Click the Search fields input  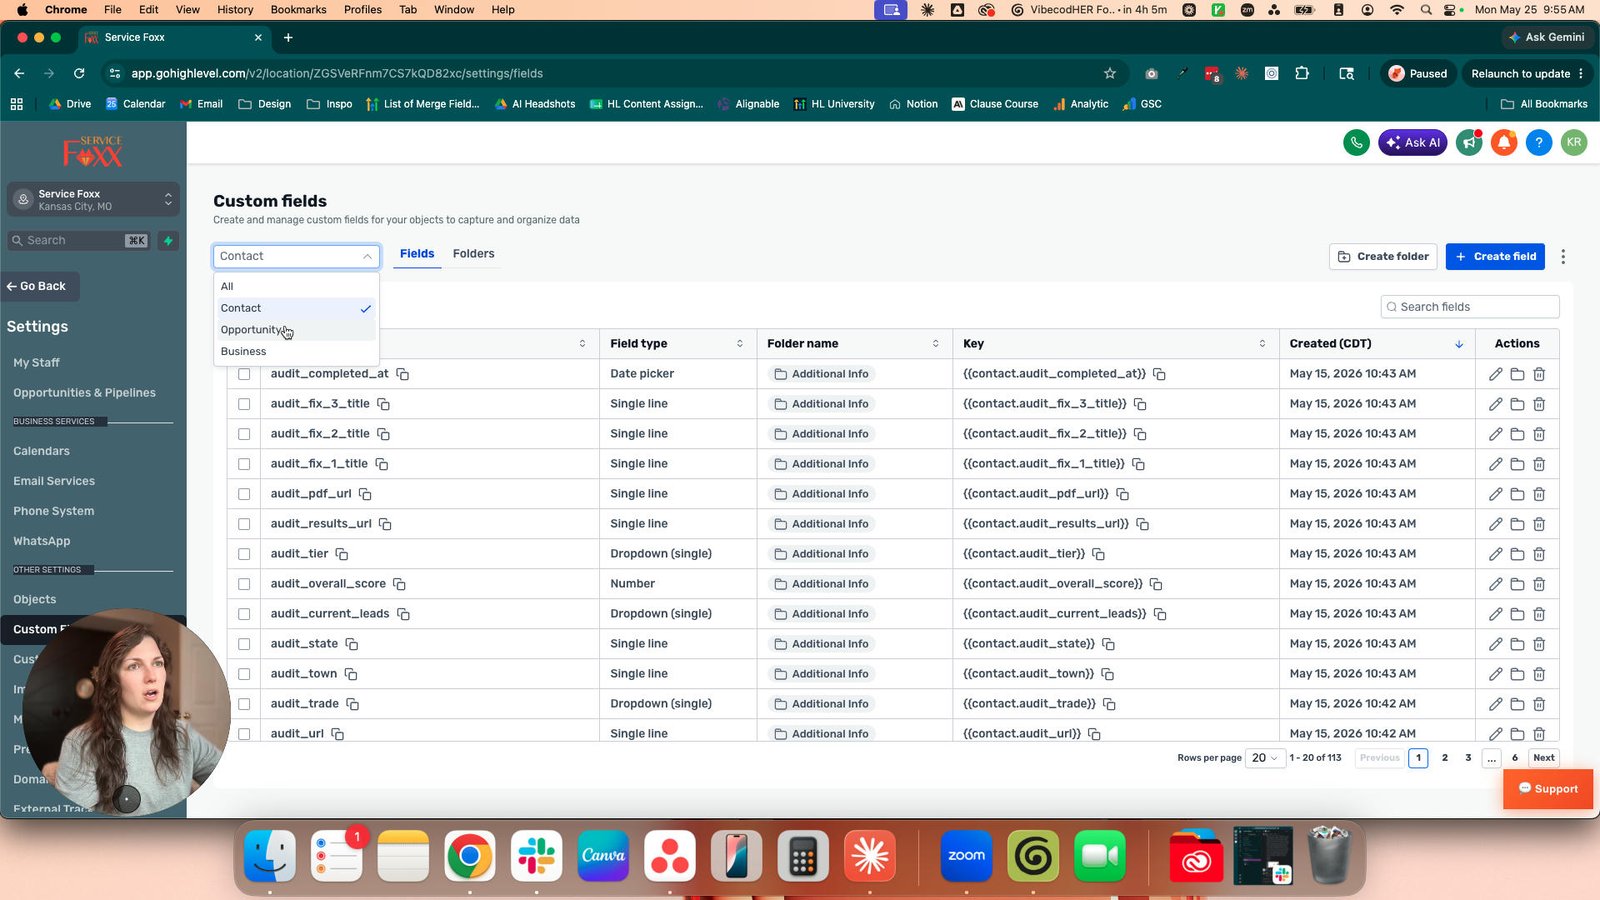click(x=1469, y=307)
